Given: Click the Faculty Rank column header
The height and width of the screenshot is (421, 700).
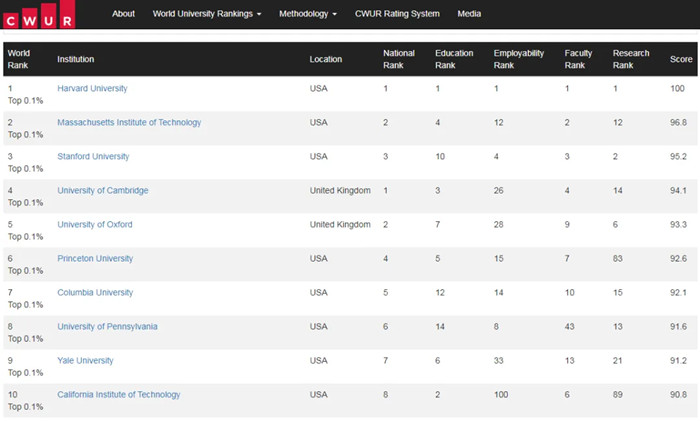Looking at the screenshot, I should (x=578, y=59).
